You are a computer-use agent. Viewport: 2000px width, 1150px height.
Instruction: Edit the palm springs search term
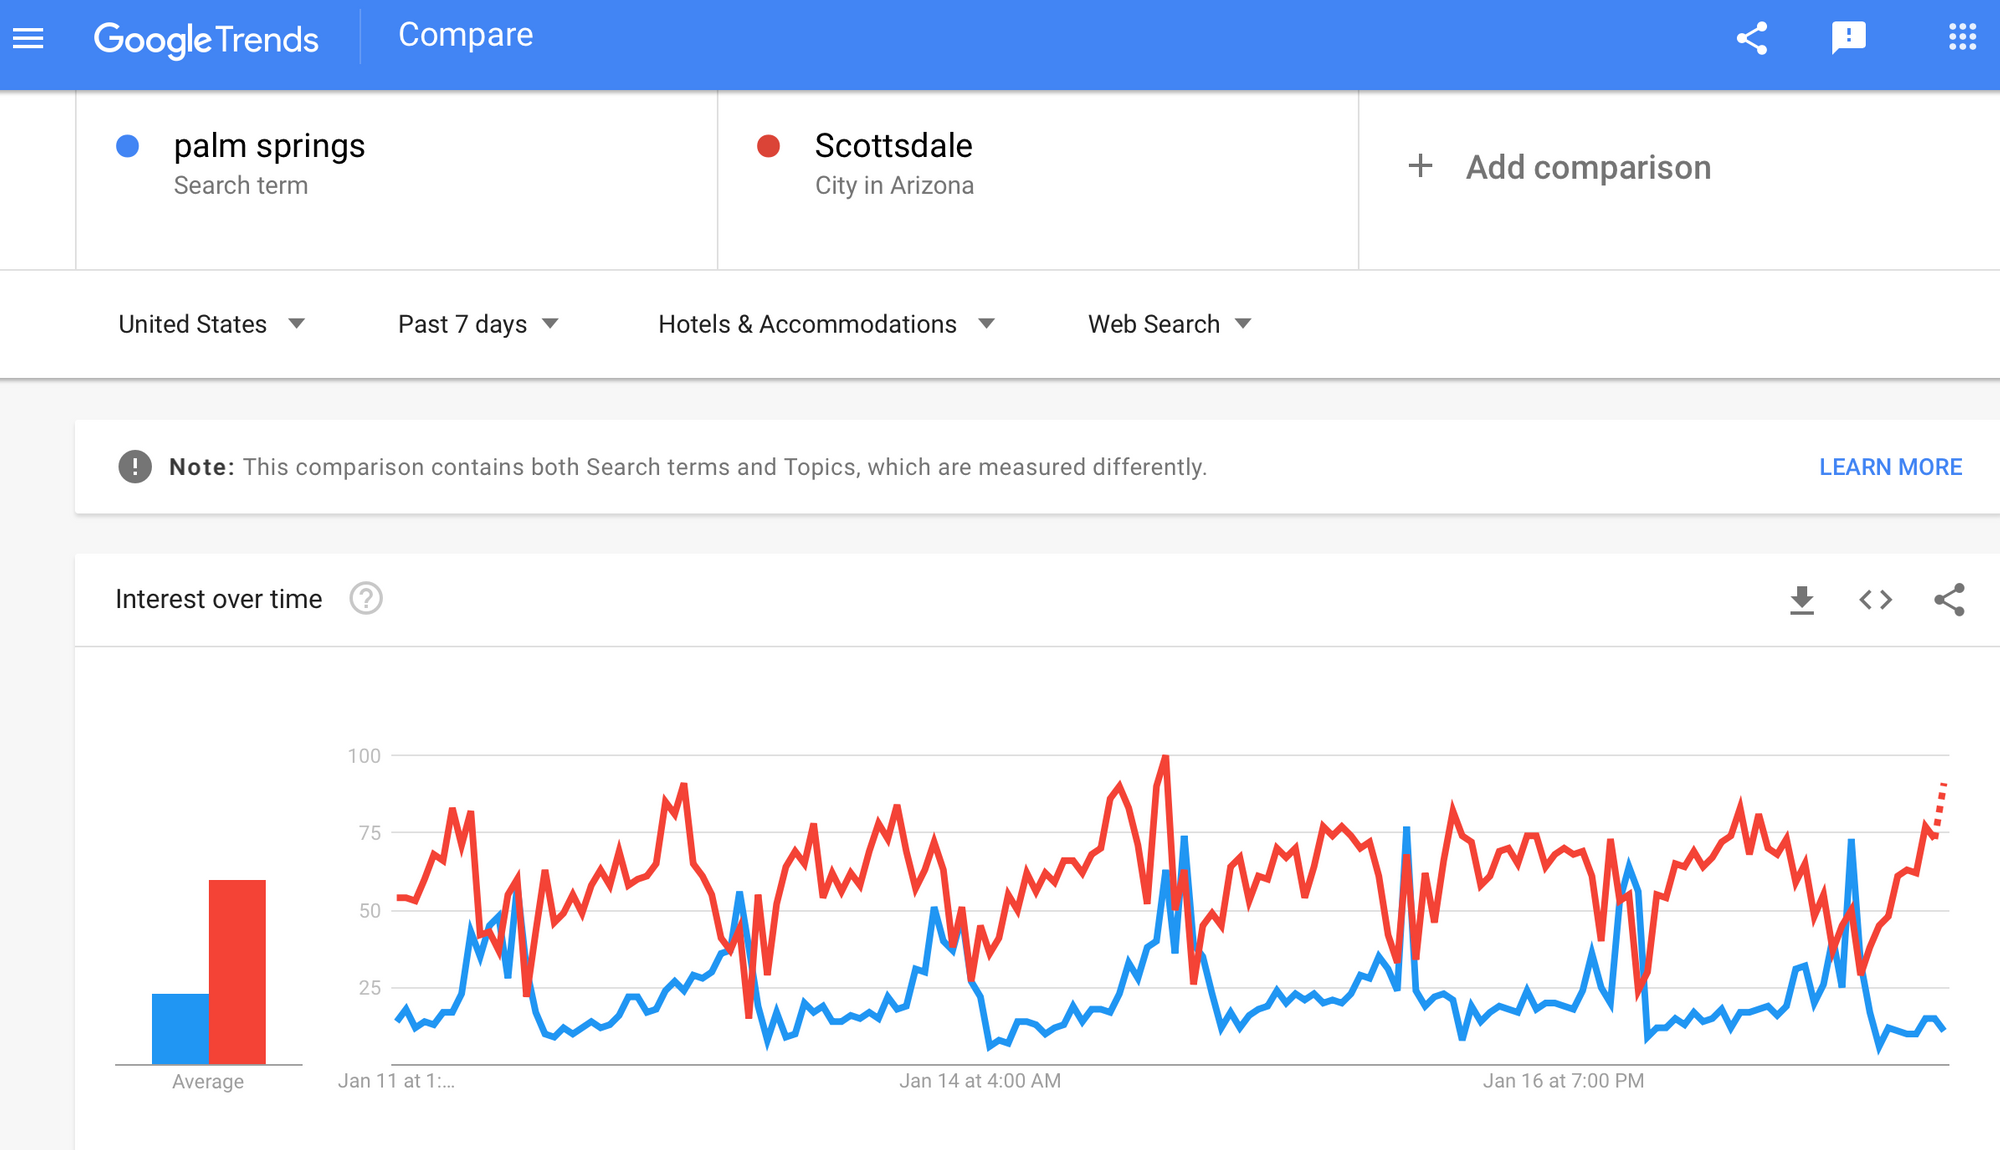(x=269, y=146)
